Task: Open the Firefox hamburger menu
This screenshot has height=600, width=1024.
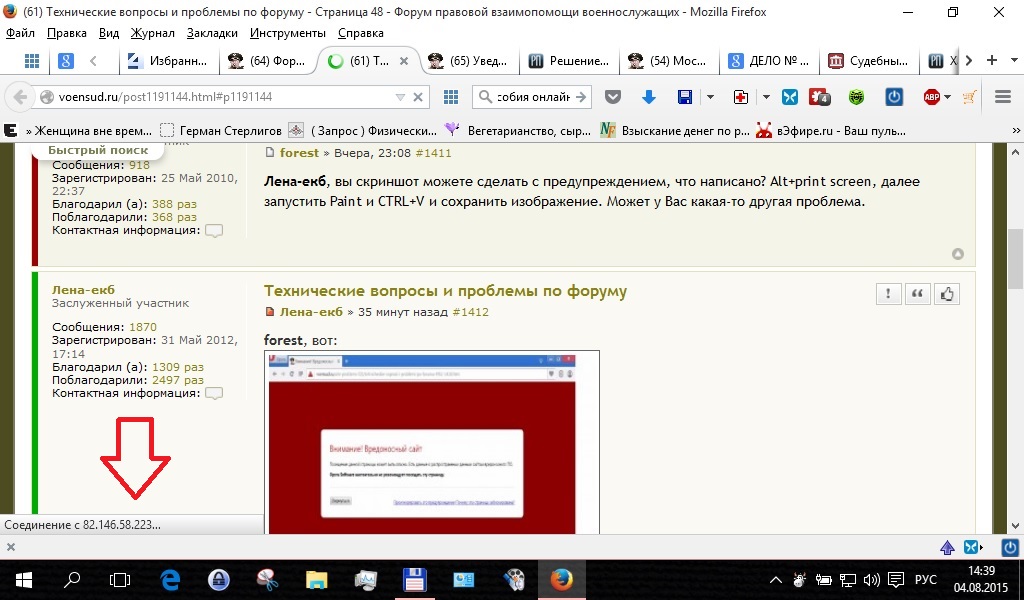Action: (x=1003, y=97)
